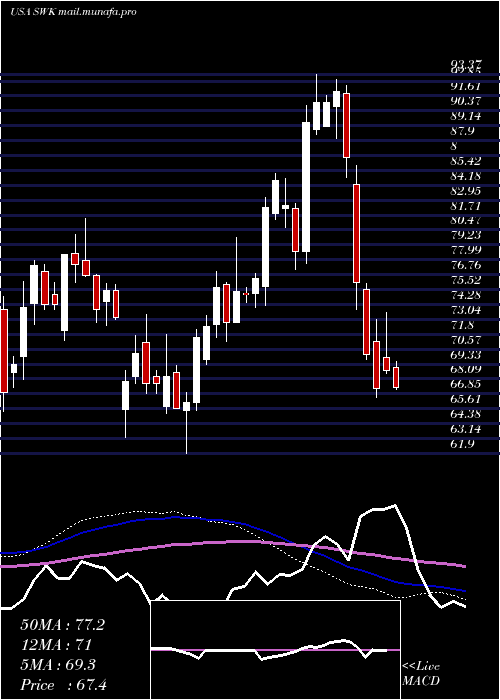The width and height of the screenshot is (500, 700).
Task: Click the 85.42 price axis label
Action: click(466, 161)
